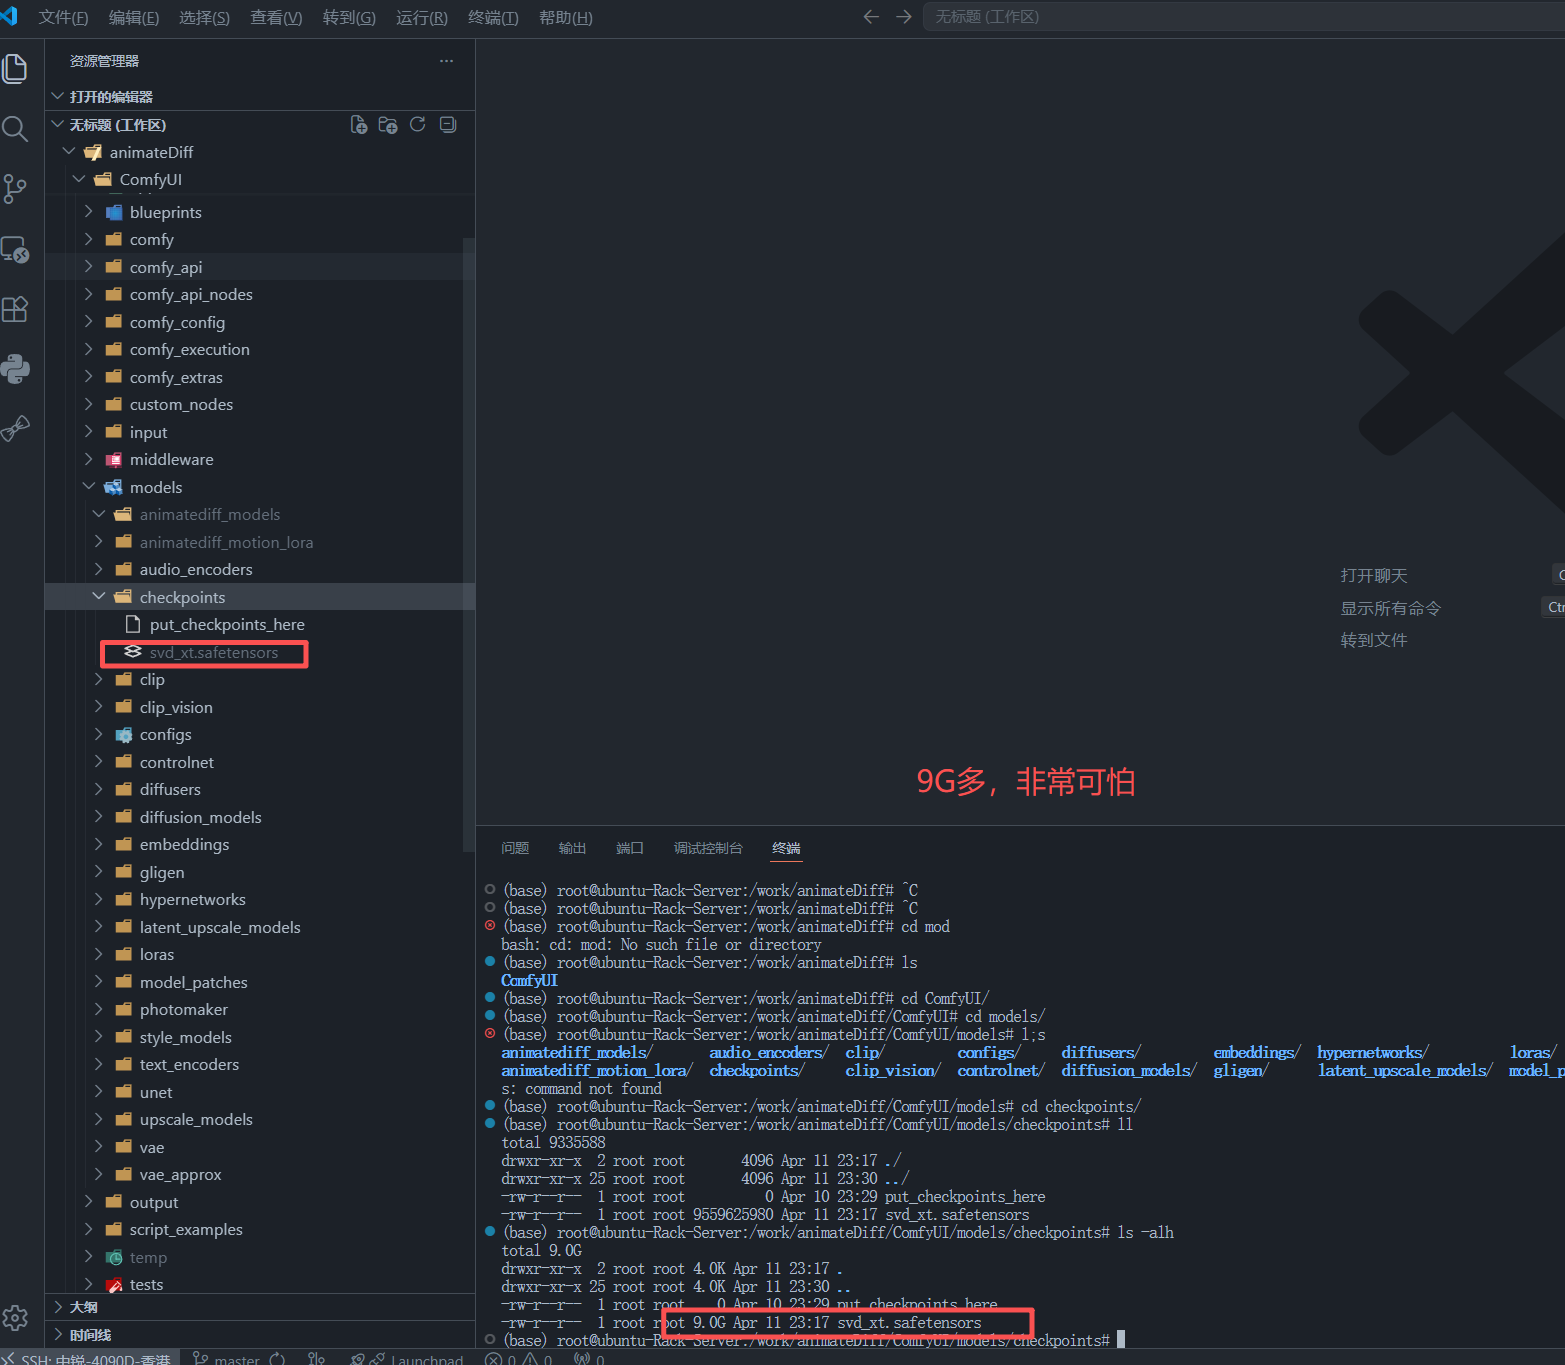Switch to the 调试控制台 panel tab
Viewport: 1565px width, 1365px height.
point(708,848)
